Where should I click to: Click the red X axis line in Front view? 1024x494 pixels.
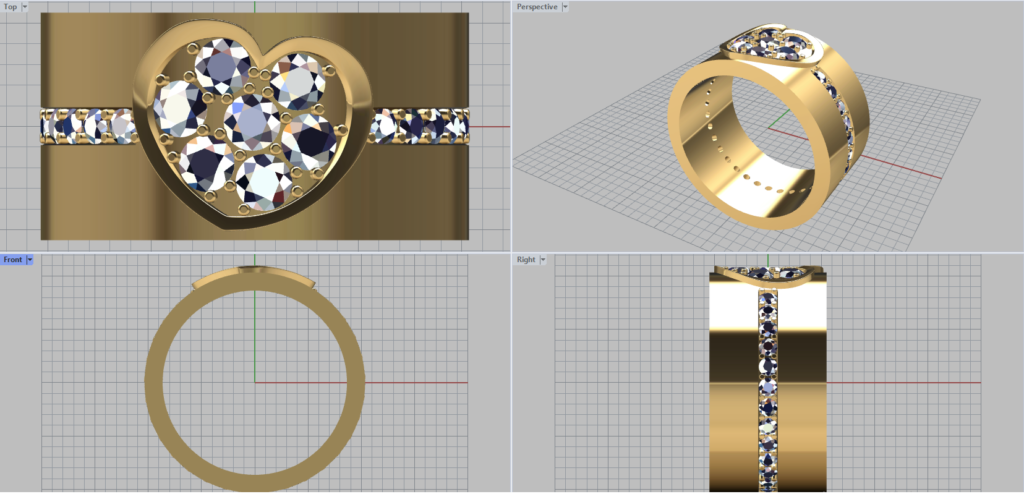tap(420, 382)
